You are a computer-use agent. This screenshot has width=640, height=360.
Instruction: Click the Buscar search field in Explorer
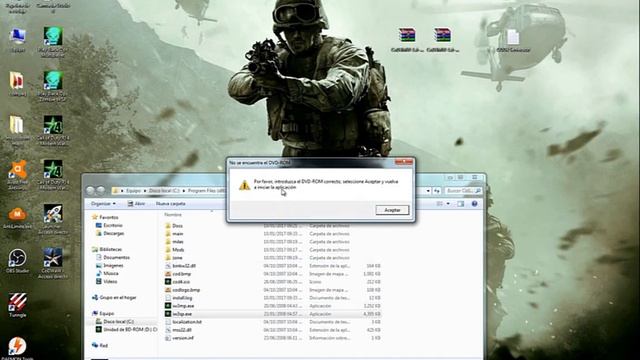(462, 191)
